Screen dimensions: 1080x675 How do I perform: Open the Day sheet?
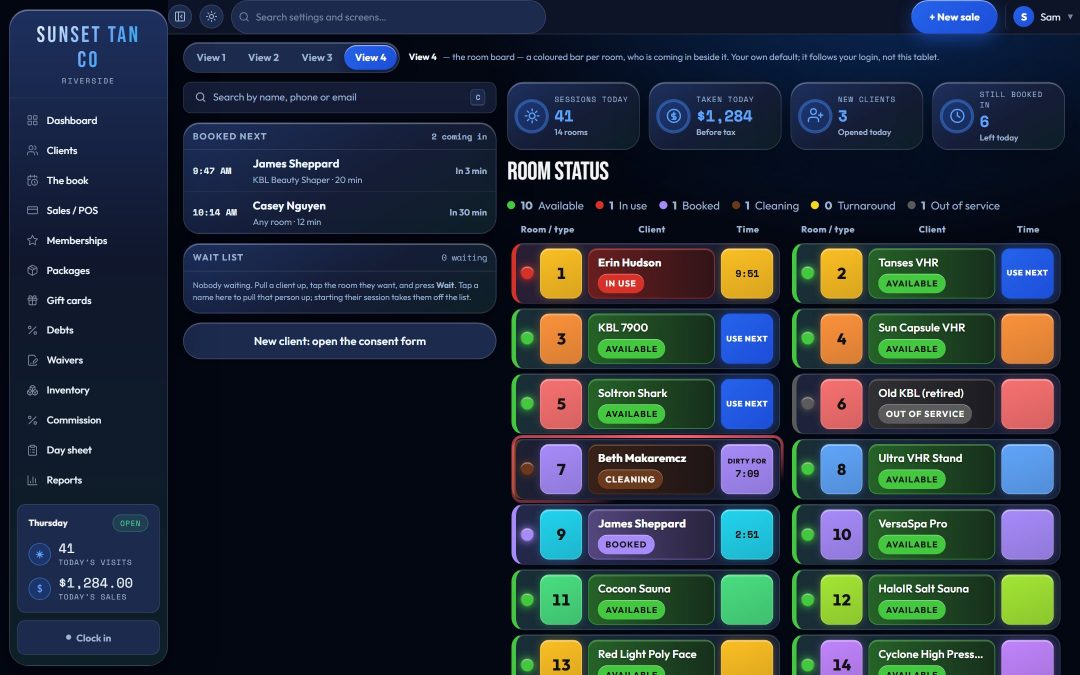tap(88, 450)
